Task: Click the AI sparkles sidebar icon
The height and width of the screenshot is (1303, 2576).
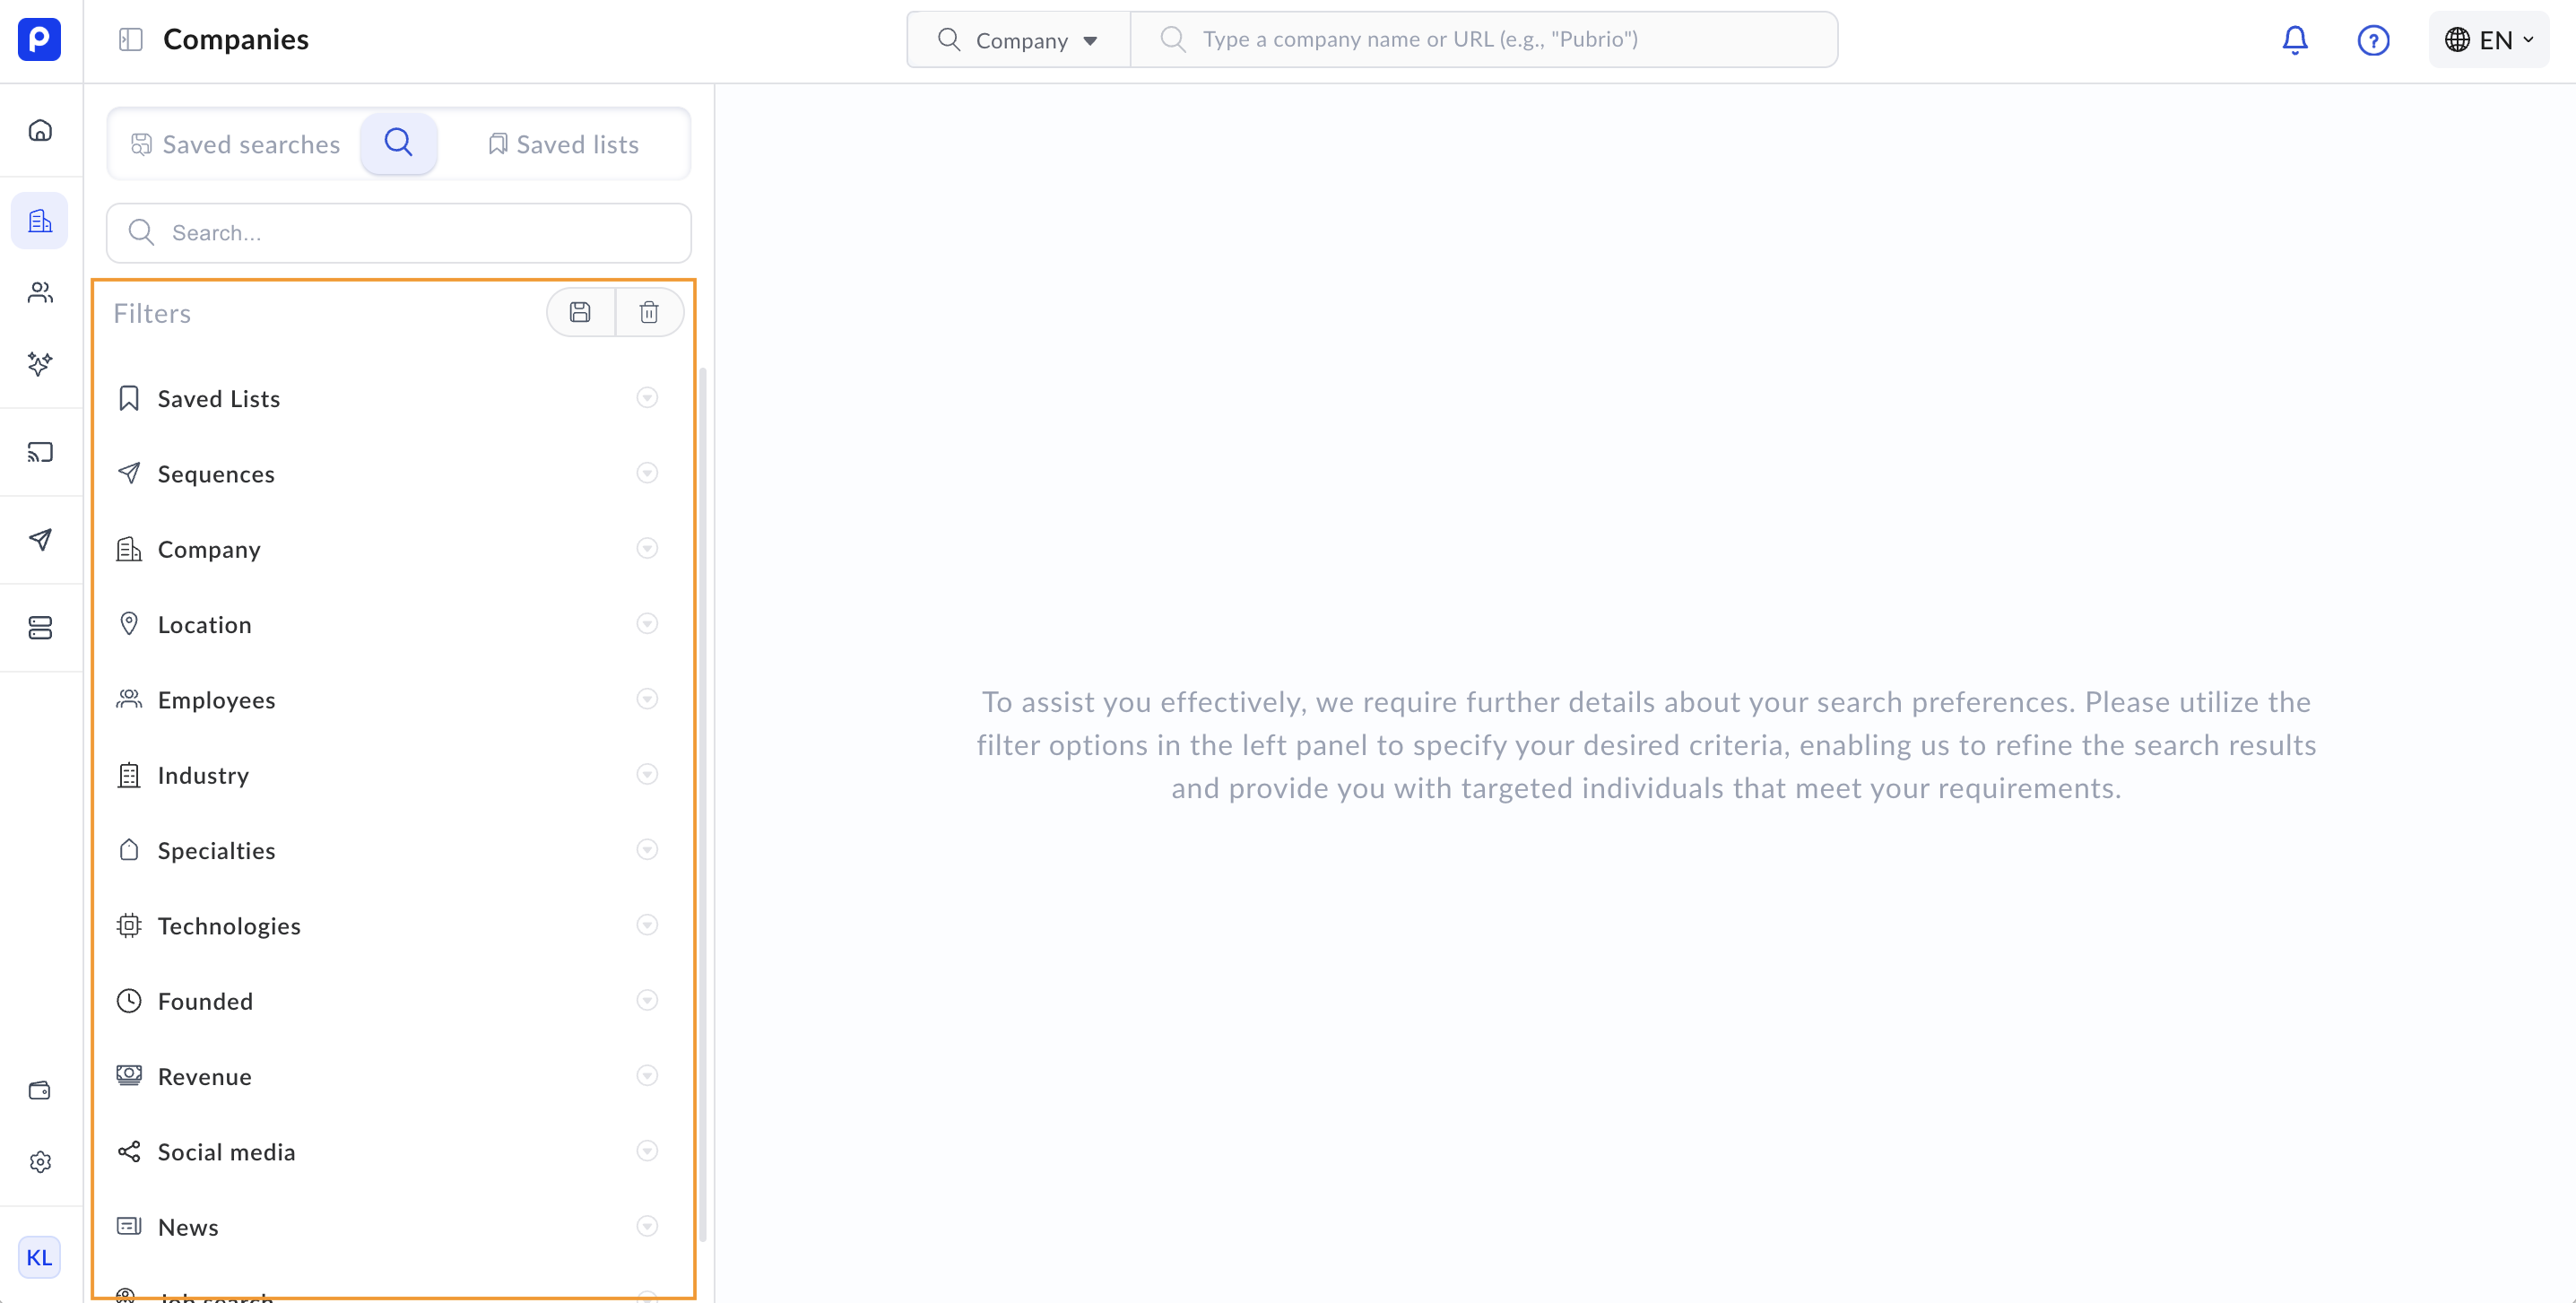Action: pyautogui.click(x=40, y=364)
